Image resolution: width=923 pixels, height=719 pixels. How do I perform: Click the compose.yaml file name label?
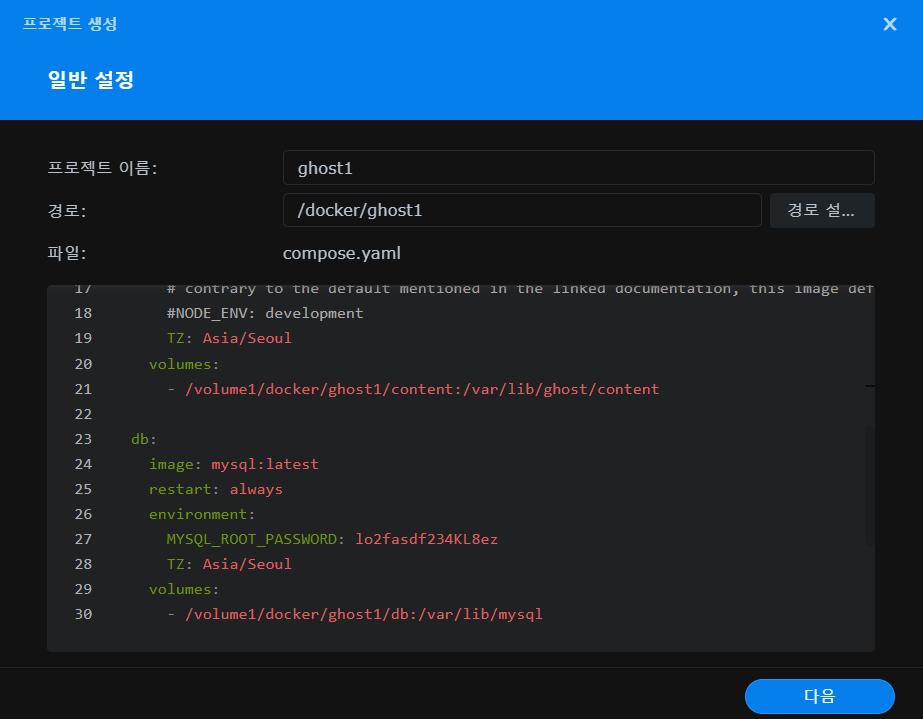[341, 253]
